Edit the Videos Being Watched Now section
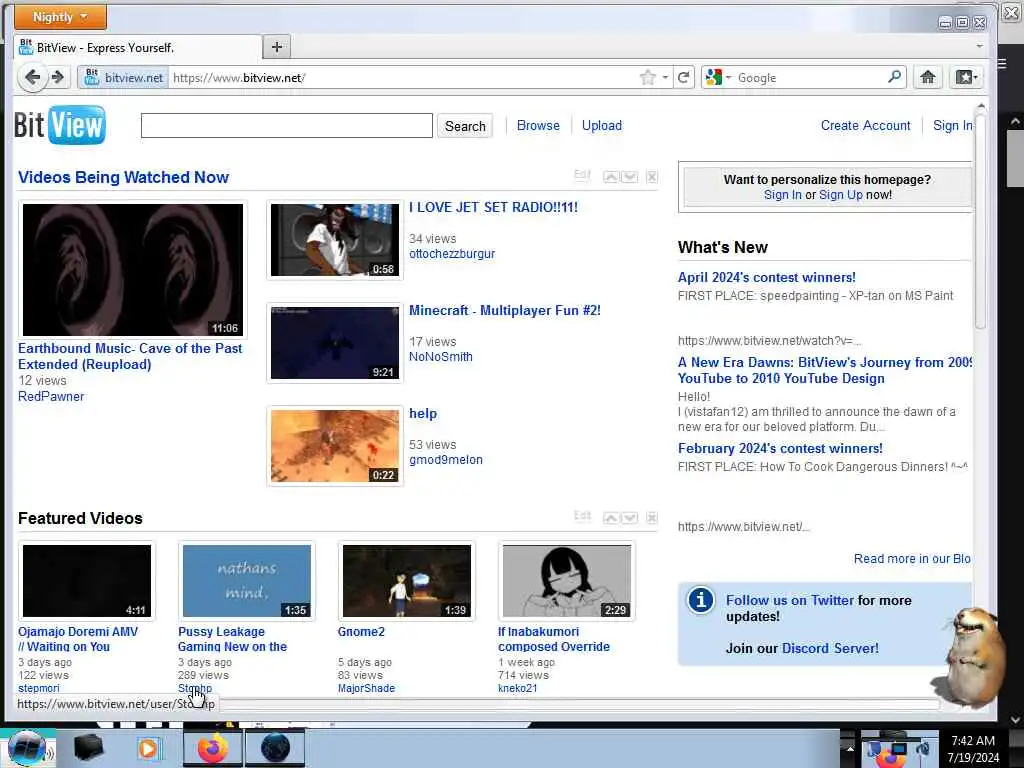 [x=582, y=175]
